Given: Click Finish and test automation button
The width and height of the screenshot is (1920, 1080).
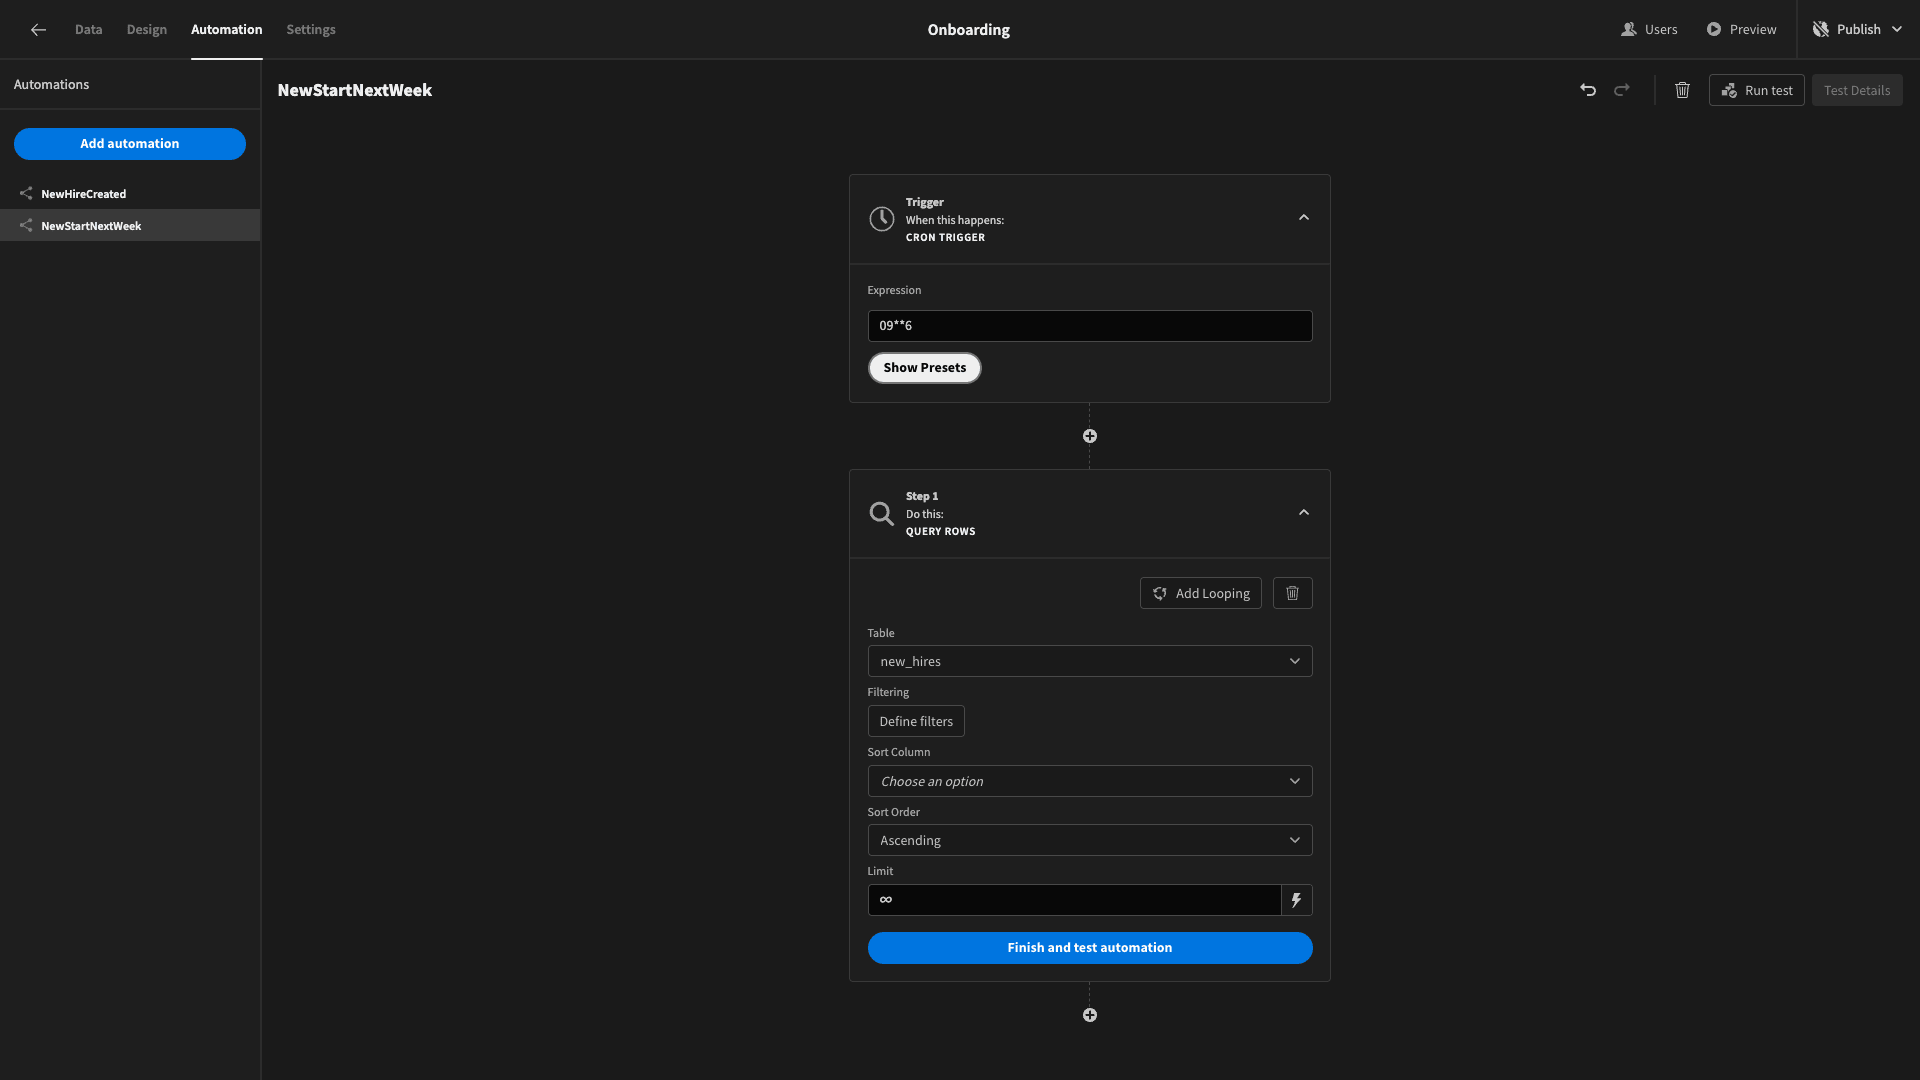Looking at the screenshot, I should (x=1089, y=947).
